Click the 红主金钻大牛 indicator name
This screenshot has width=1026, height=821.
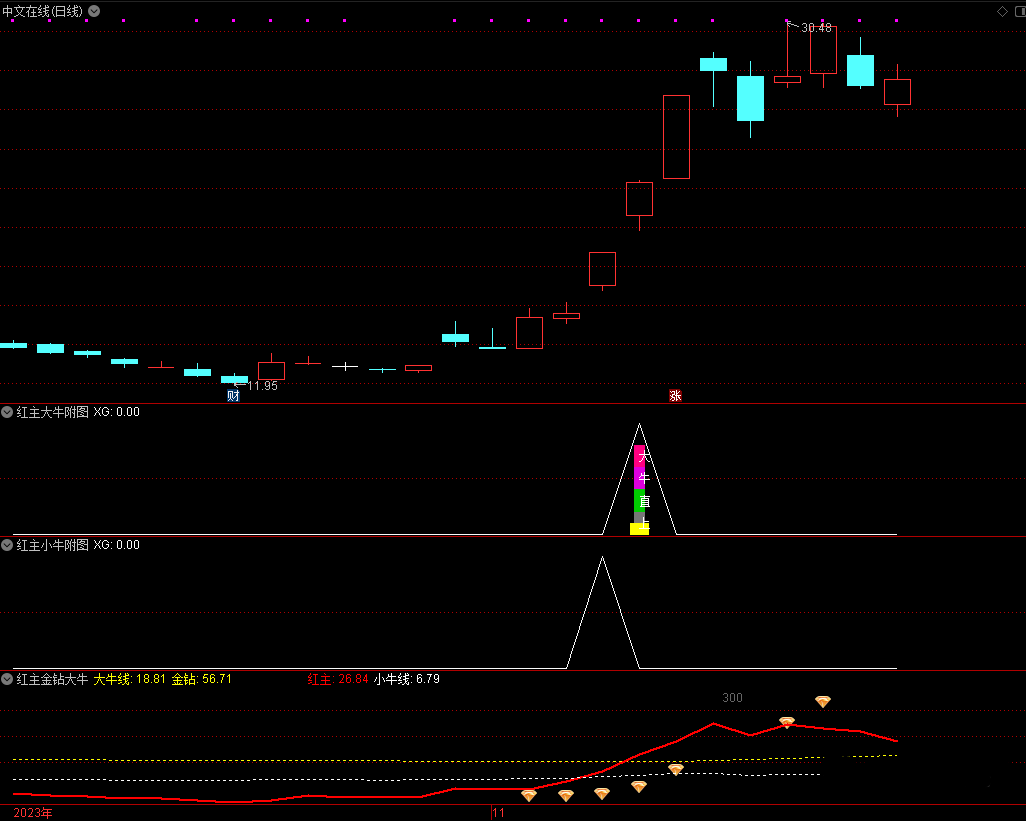click(x=52, y=679)
